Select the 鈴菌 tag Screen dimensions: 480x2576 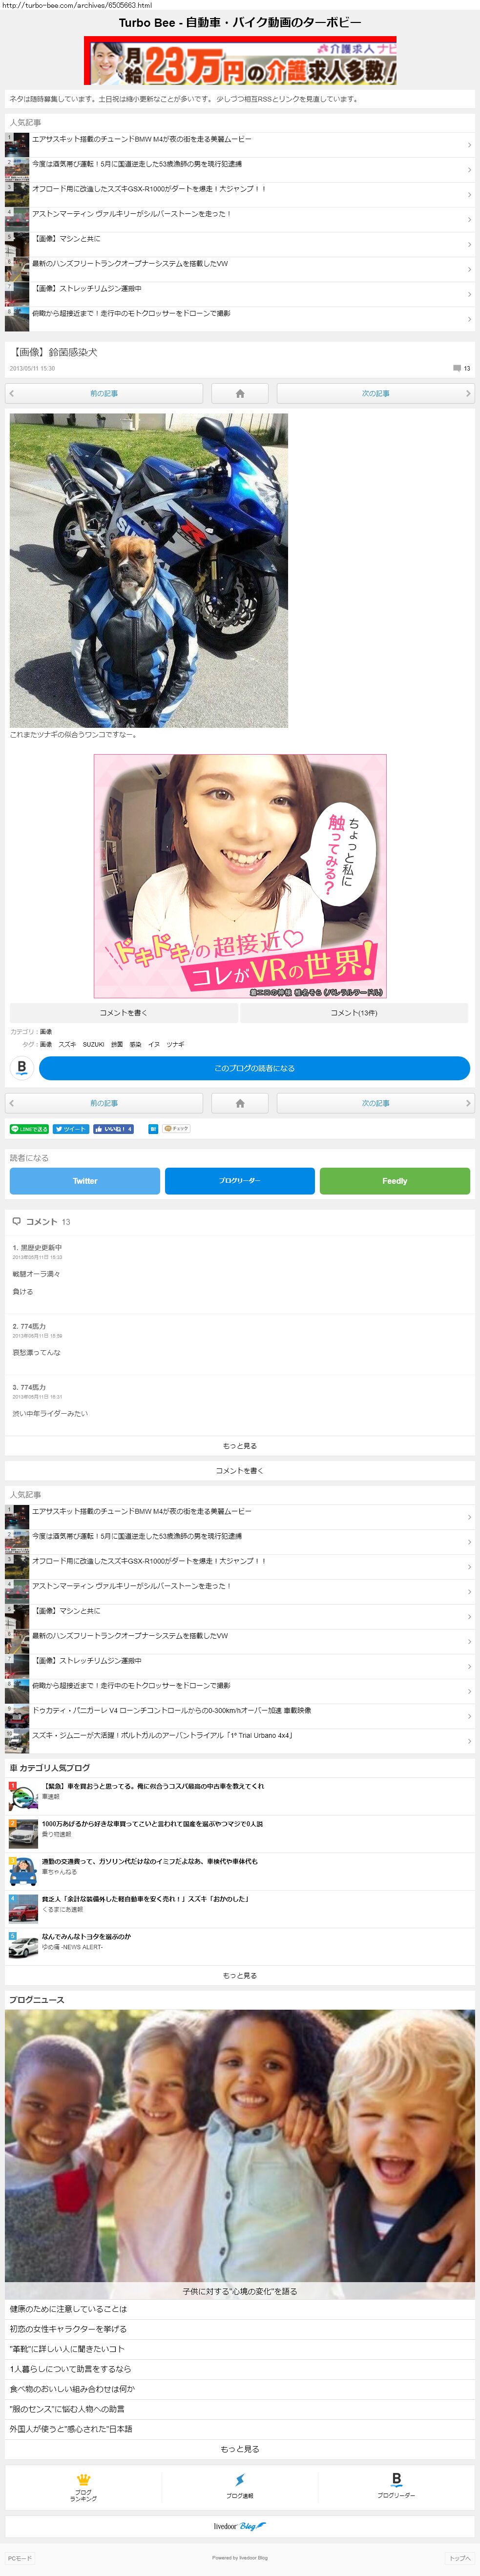tap(117, 1044)
